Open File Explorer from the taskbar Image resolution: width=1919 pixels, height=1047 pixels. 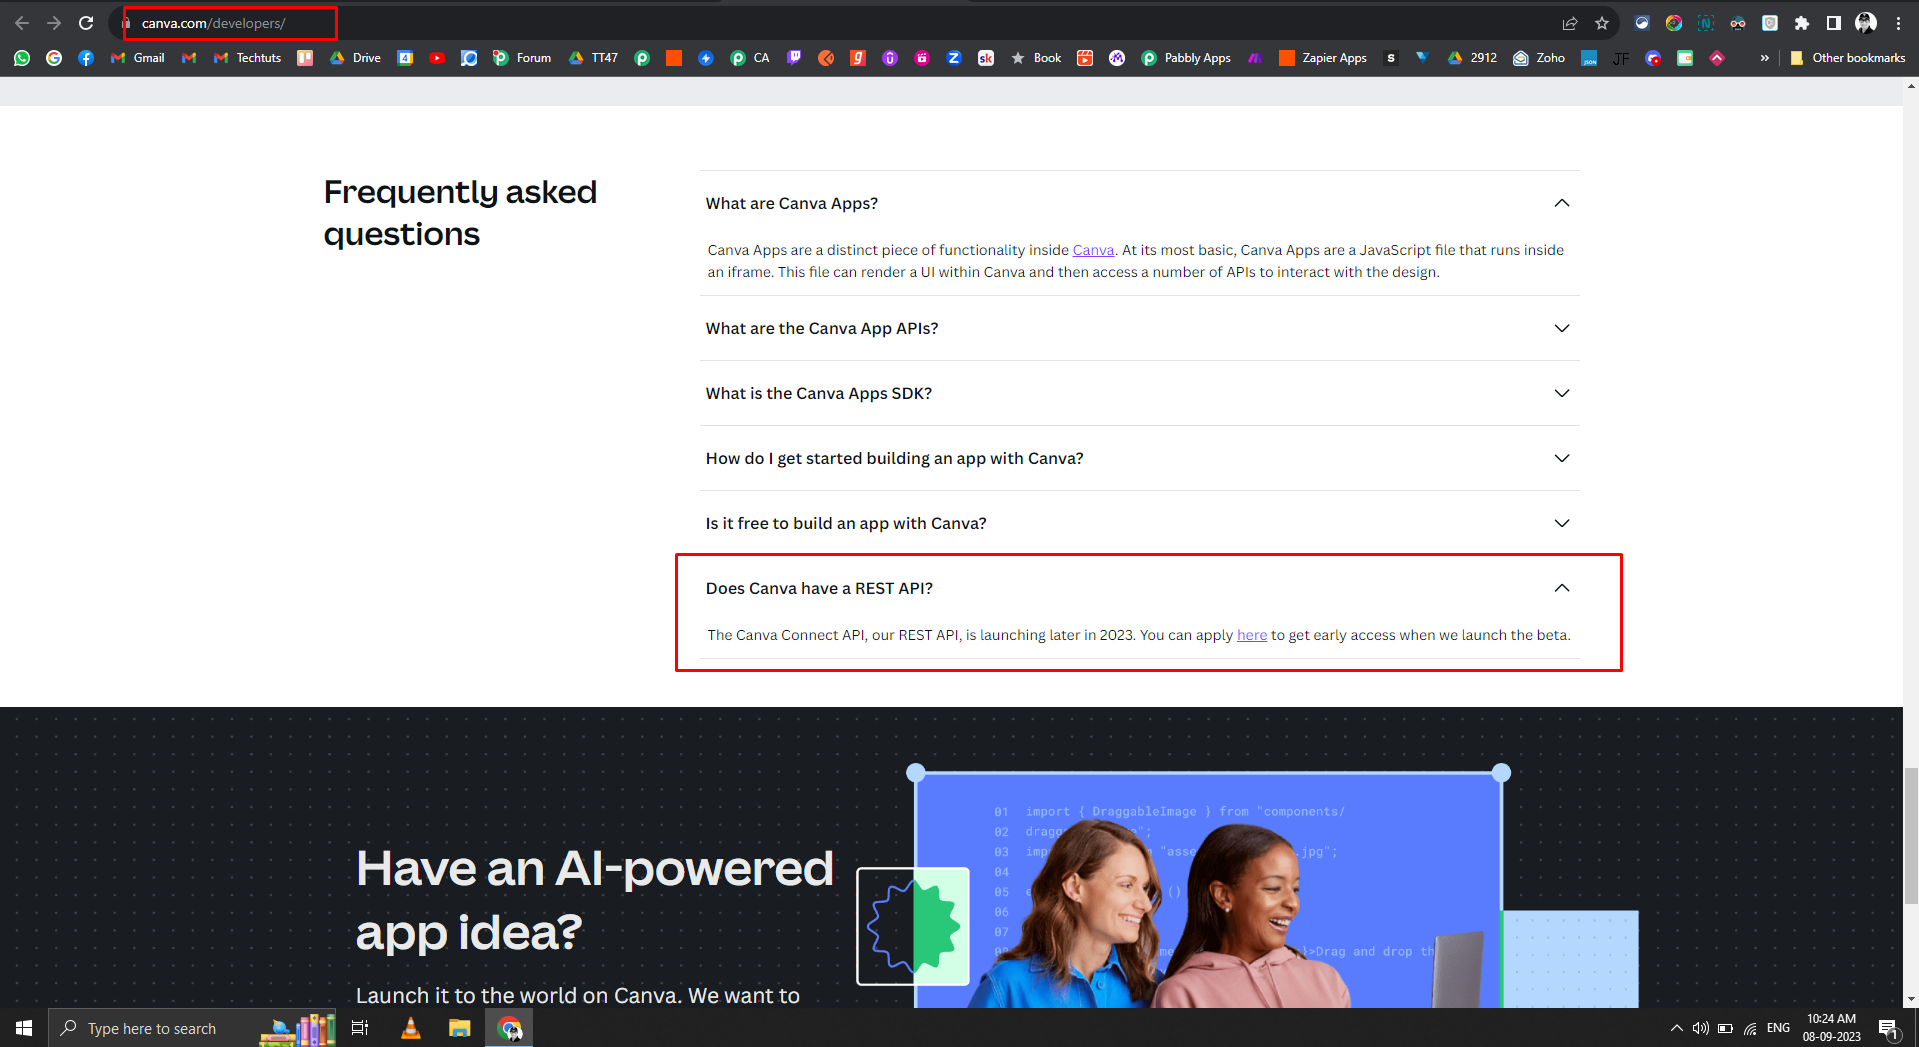[x=460, y=1028]
